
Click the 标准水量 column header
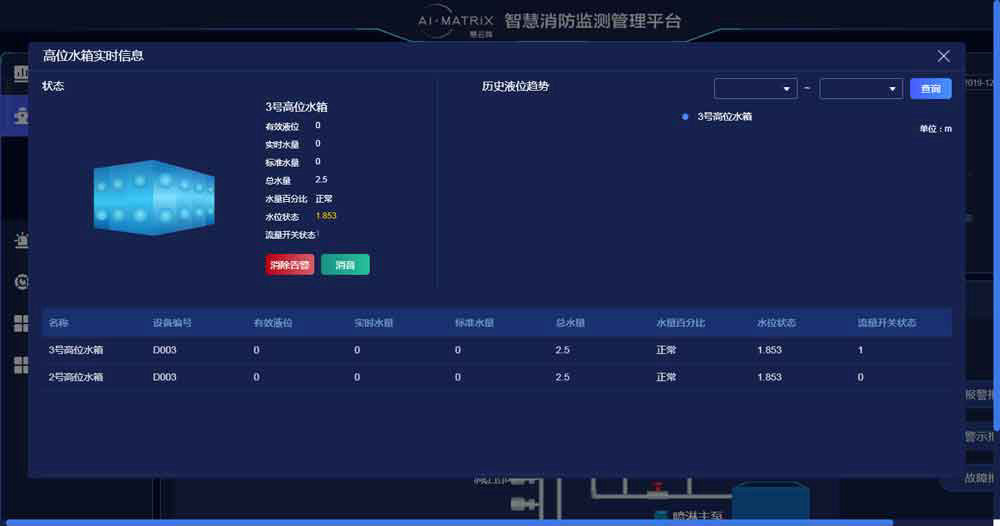[474, 323]
